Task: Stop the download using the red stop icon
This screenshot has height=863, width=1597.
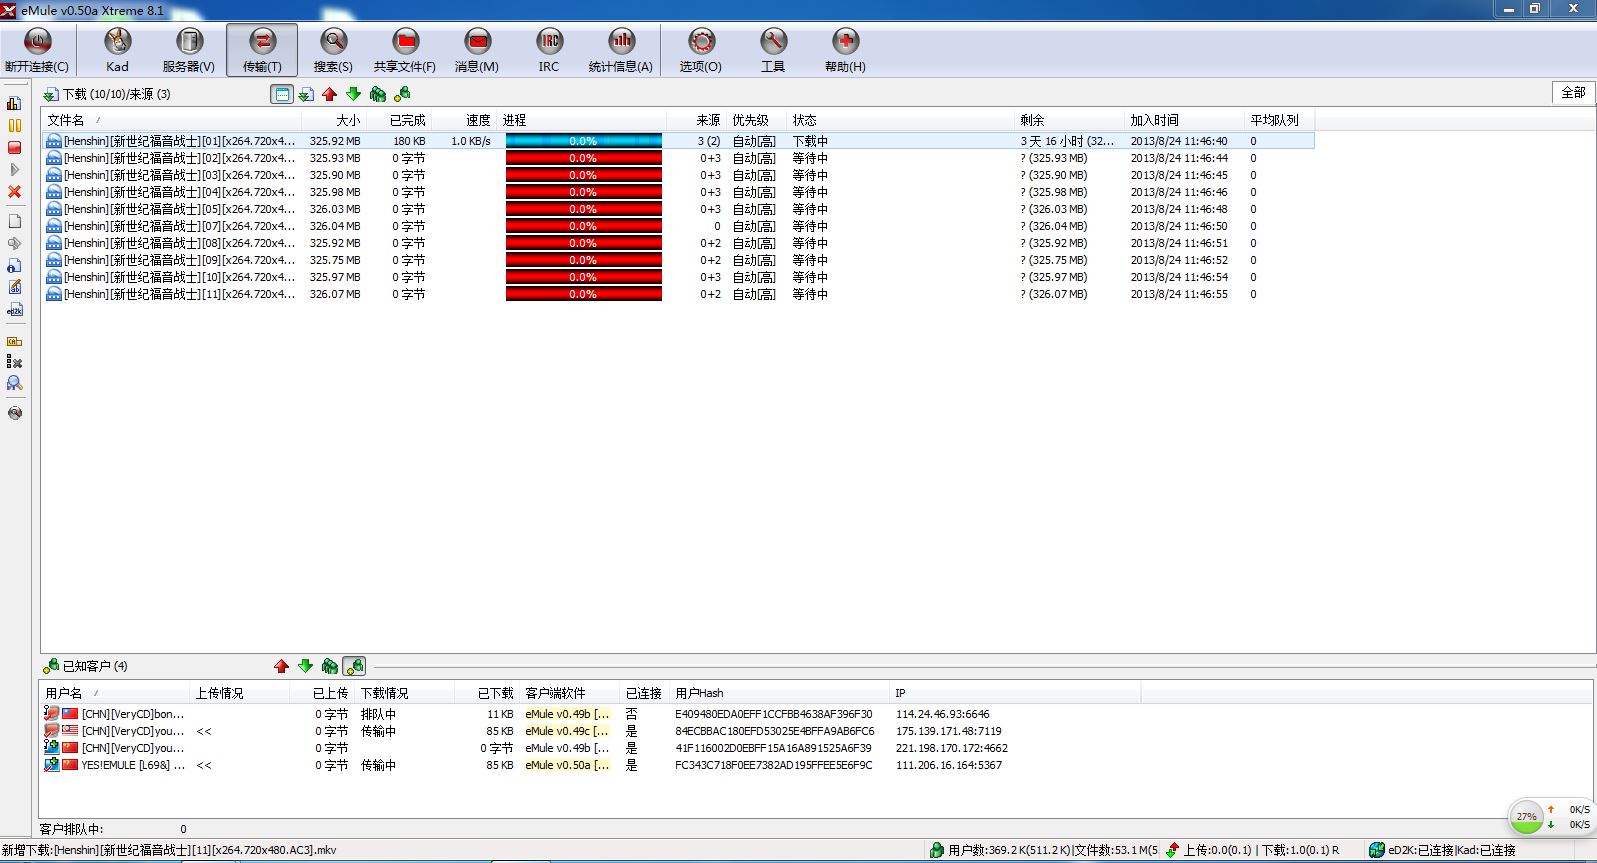Action: tap(14, 147)
